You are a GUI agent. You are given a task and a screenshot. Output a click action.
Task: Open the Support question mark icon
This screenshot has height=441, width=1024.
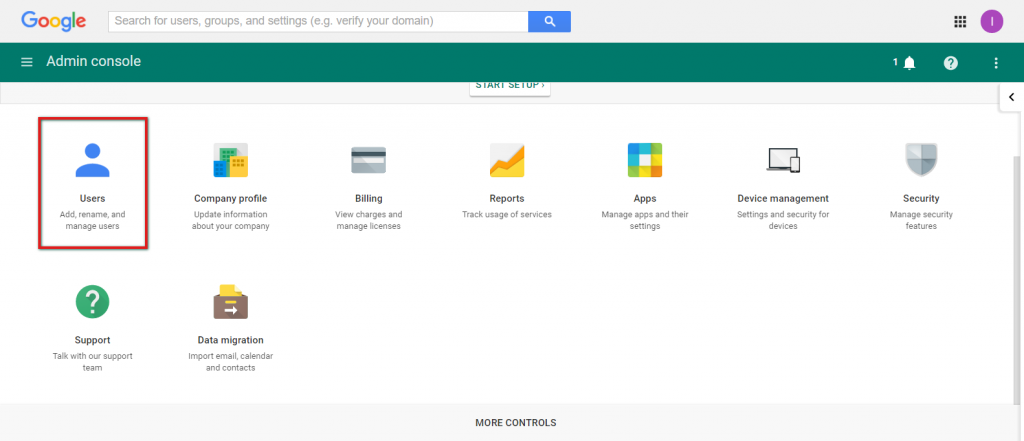(92, 302)
